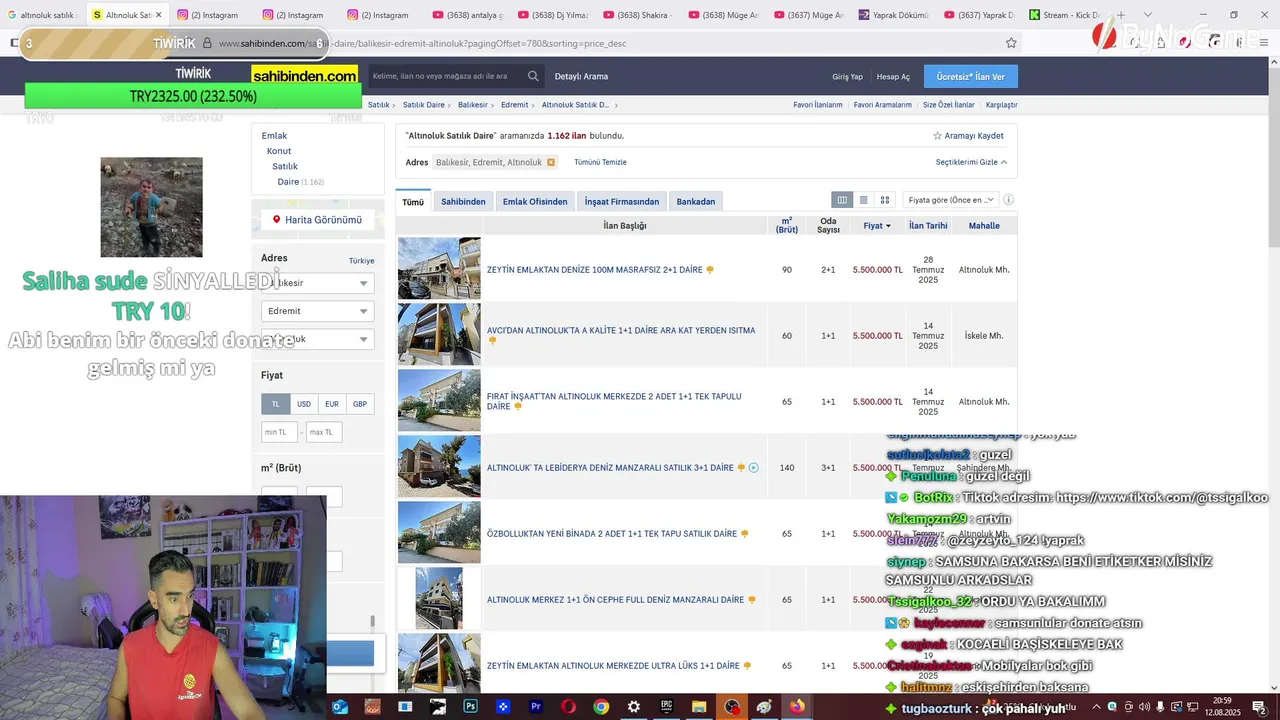Viewport: 1280px width, 720px height.
Task: Switch to the Bankadan tab
Action: coord(696,202)
